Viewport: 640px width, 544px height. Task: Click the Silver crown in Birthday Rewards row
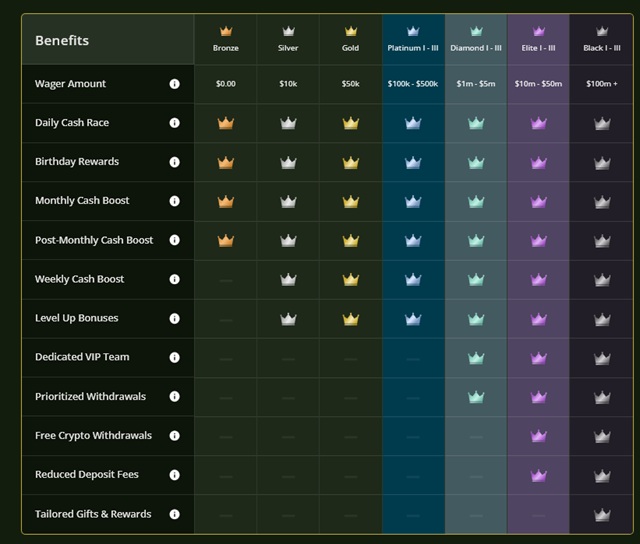tap(288, 162)
